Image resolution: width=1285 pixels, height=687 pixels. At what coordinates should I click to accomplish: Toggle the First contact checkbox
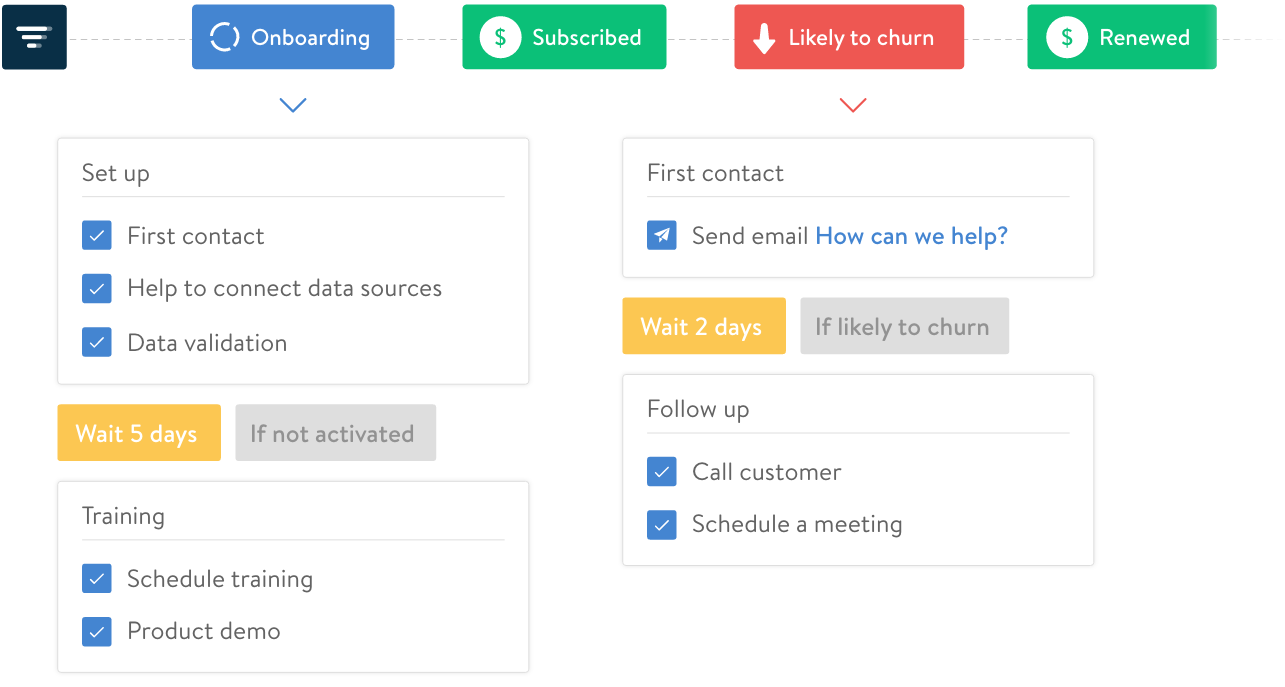(97, 236)
